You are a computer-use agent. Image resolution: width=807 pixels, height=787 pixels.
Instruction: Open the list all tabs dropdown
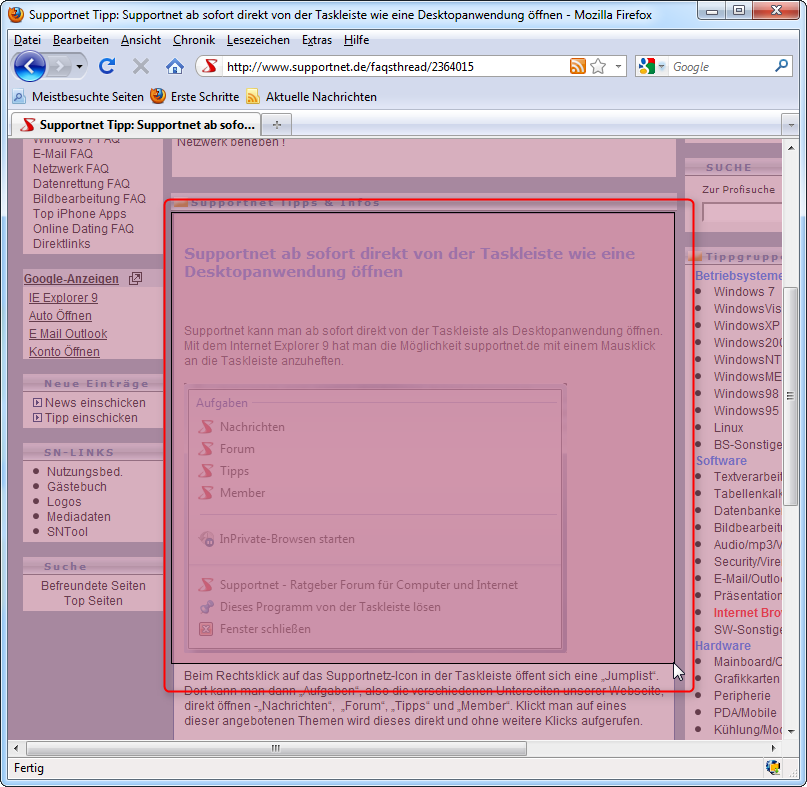tap(791, 125)
